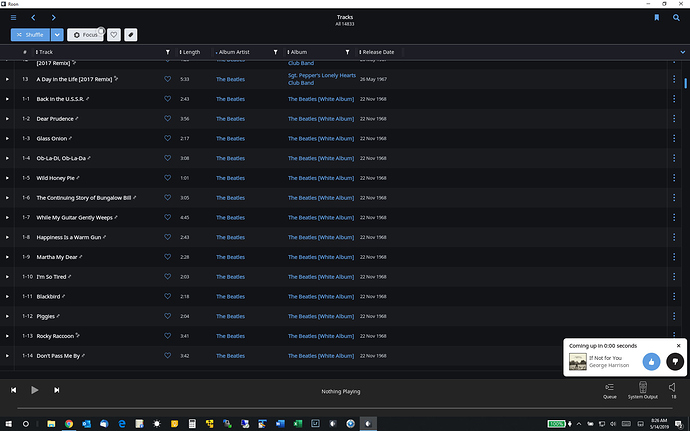Open the bookmarks icon
Screen dimensions: 690x431
click(657, 18)
